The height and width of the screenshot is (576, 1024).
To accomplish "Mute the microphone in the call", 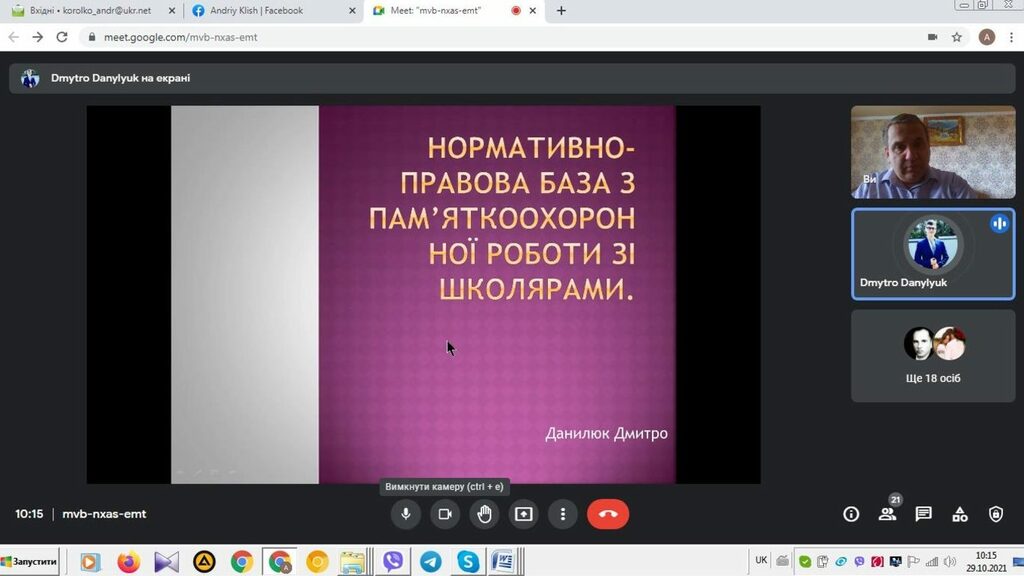I will point(405,514).
